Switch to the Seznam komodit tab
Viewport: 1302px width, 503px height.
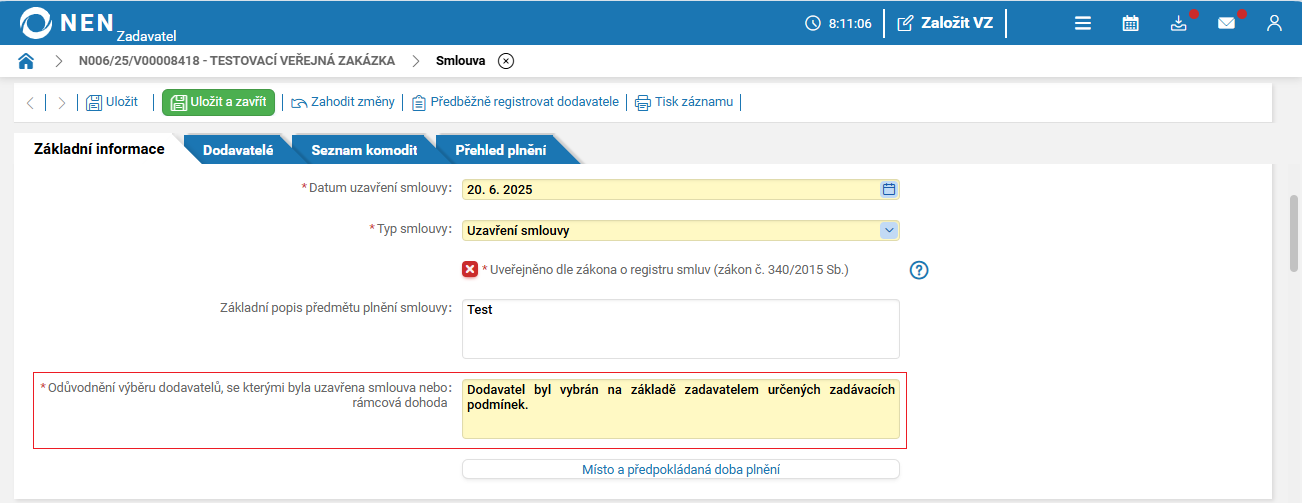click(364, 150)
